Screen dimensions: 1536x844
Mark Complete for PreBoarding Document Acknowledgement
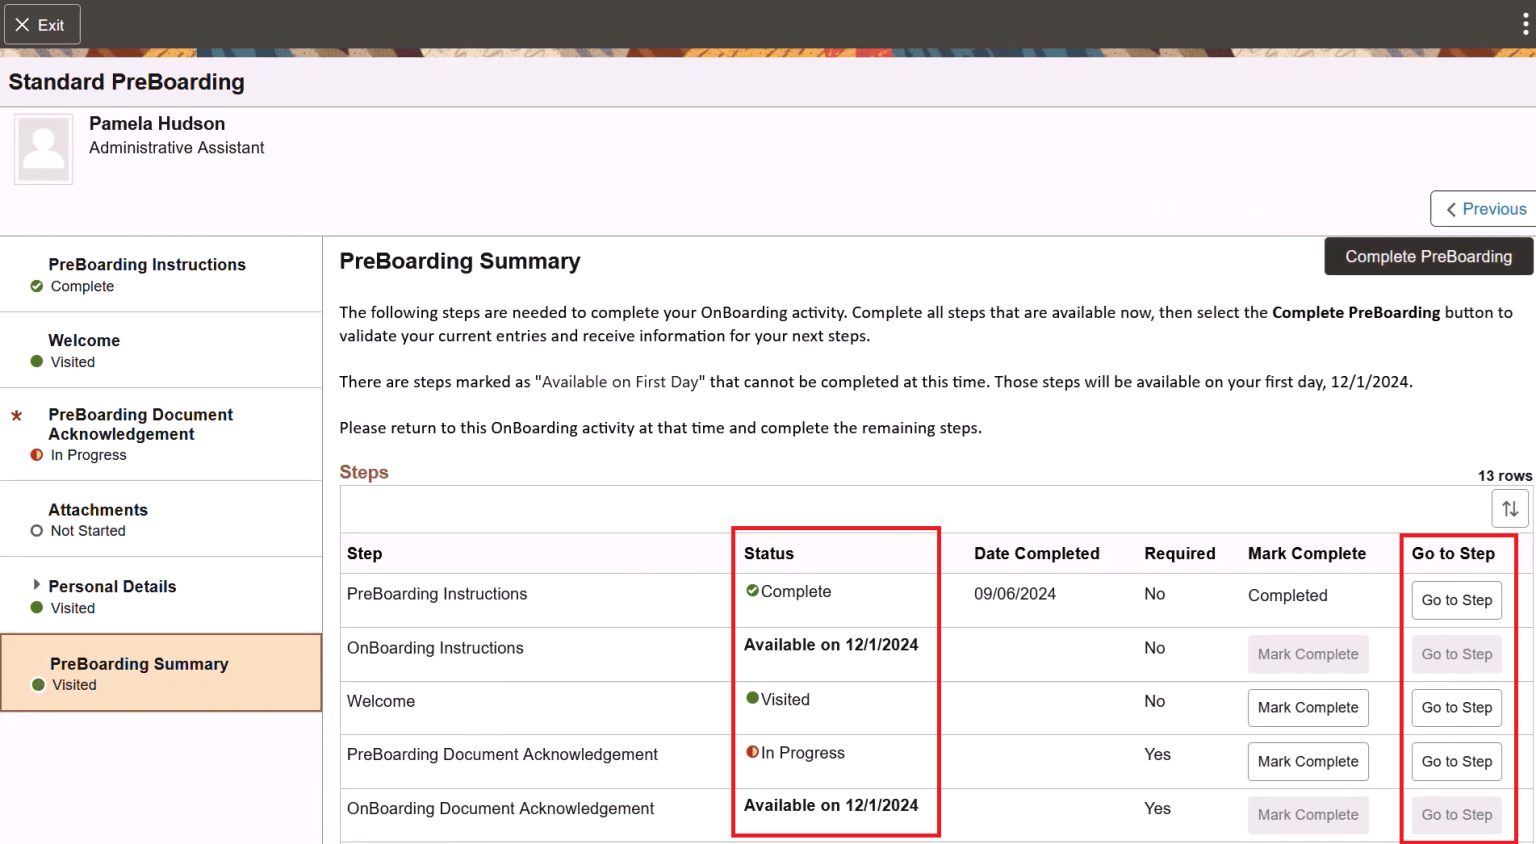point(1308,761)
